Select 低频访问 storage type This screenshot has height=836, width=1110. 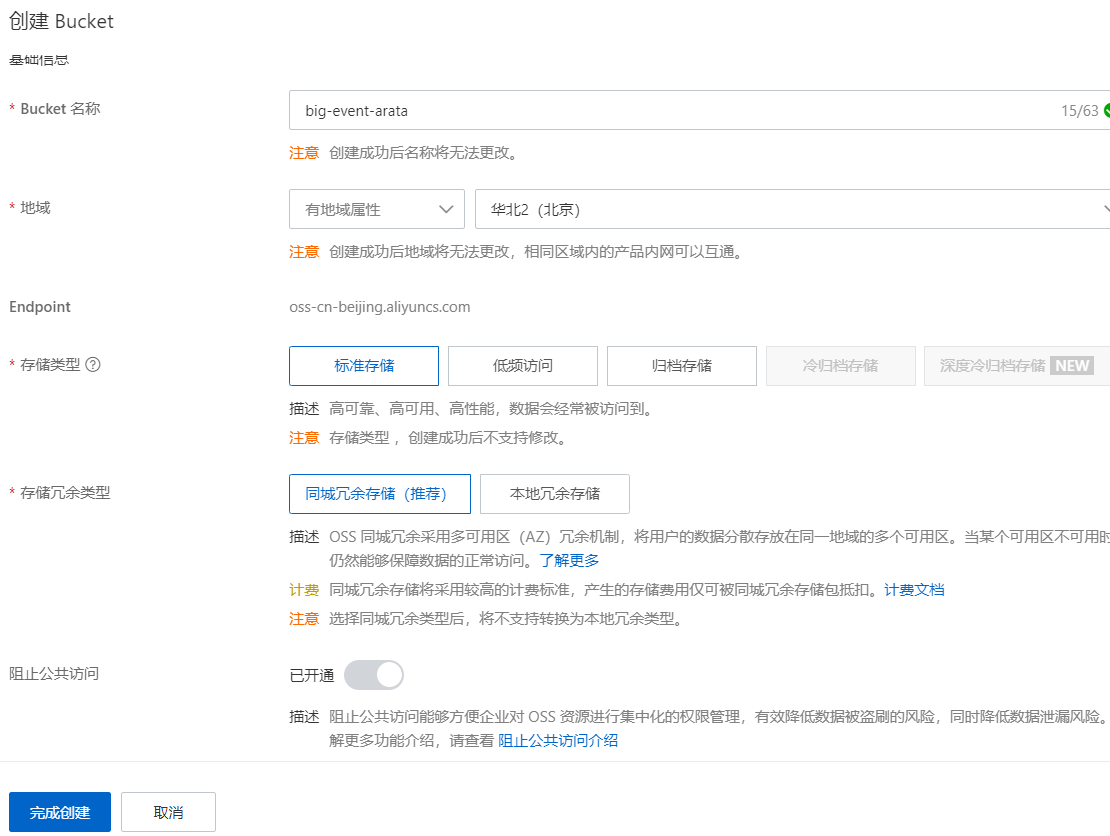[x=522, y=365]
